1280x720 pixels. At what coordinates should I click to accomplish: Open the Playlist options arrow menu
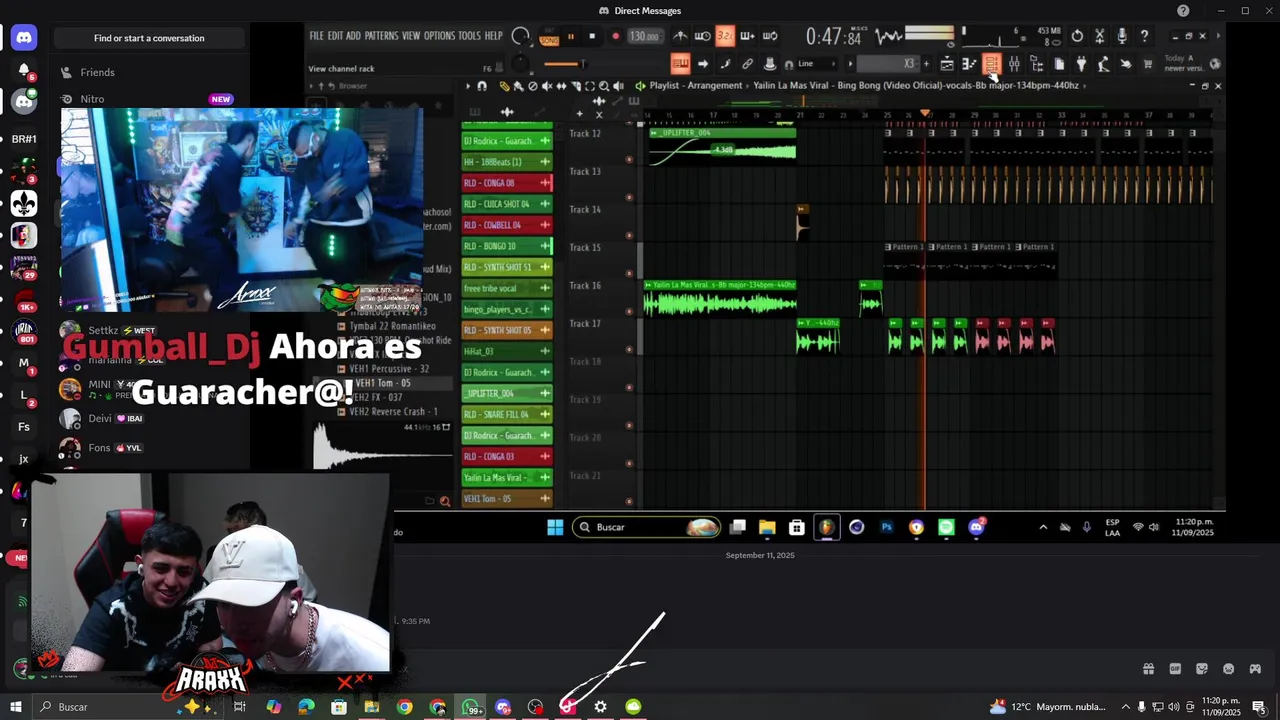468,86
